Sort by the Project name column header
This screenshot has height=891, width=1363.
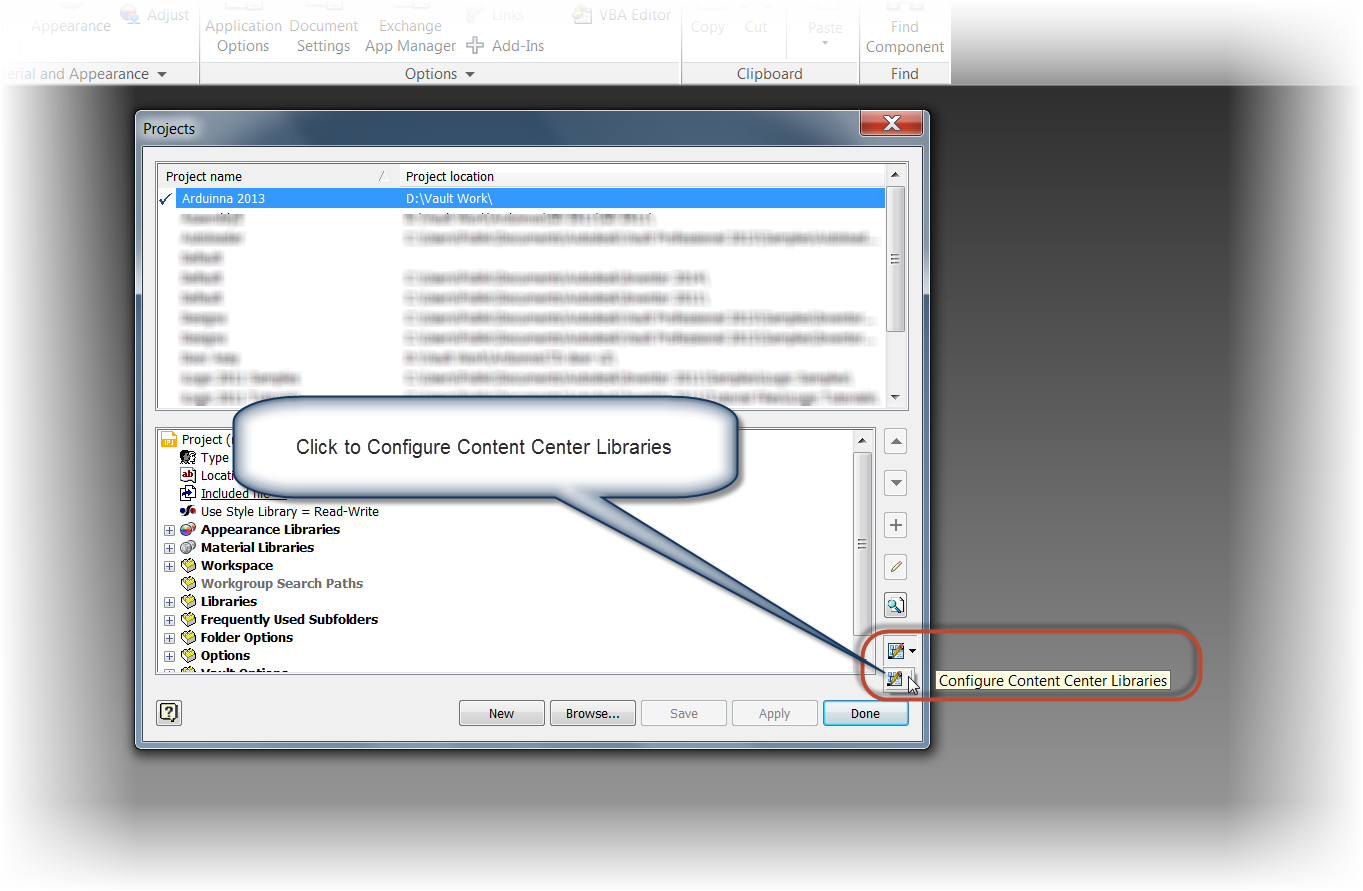click(x=279, y=176)
